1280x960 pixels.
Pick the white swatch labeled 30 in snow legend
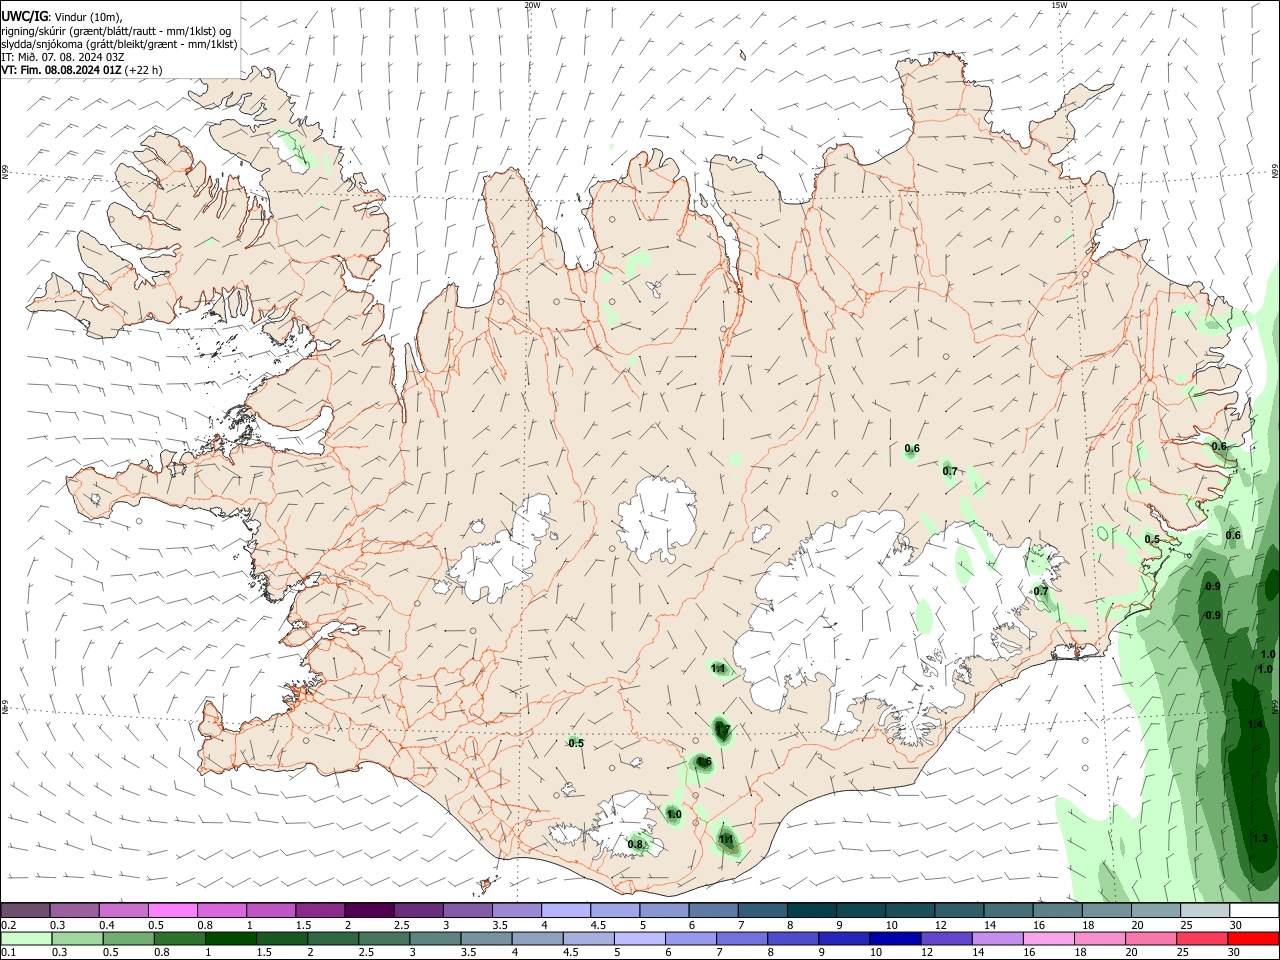pos(1255,910)
